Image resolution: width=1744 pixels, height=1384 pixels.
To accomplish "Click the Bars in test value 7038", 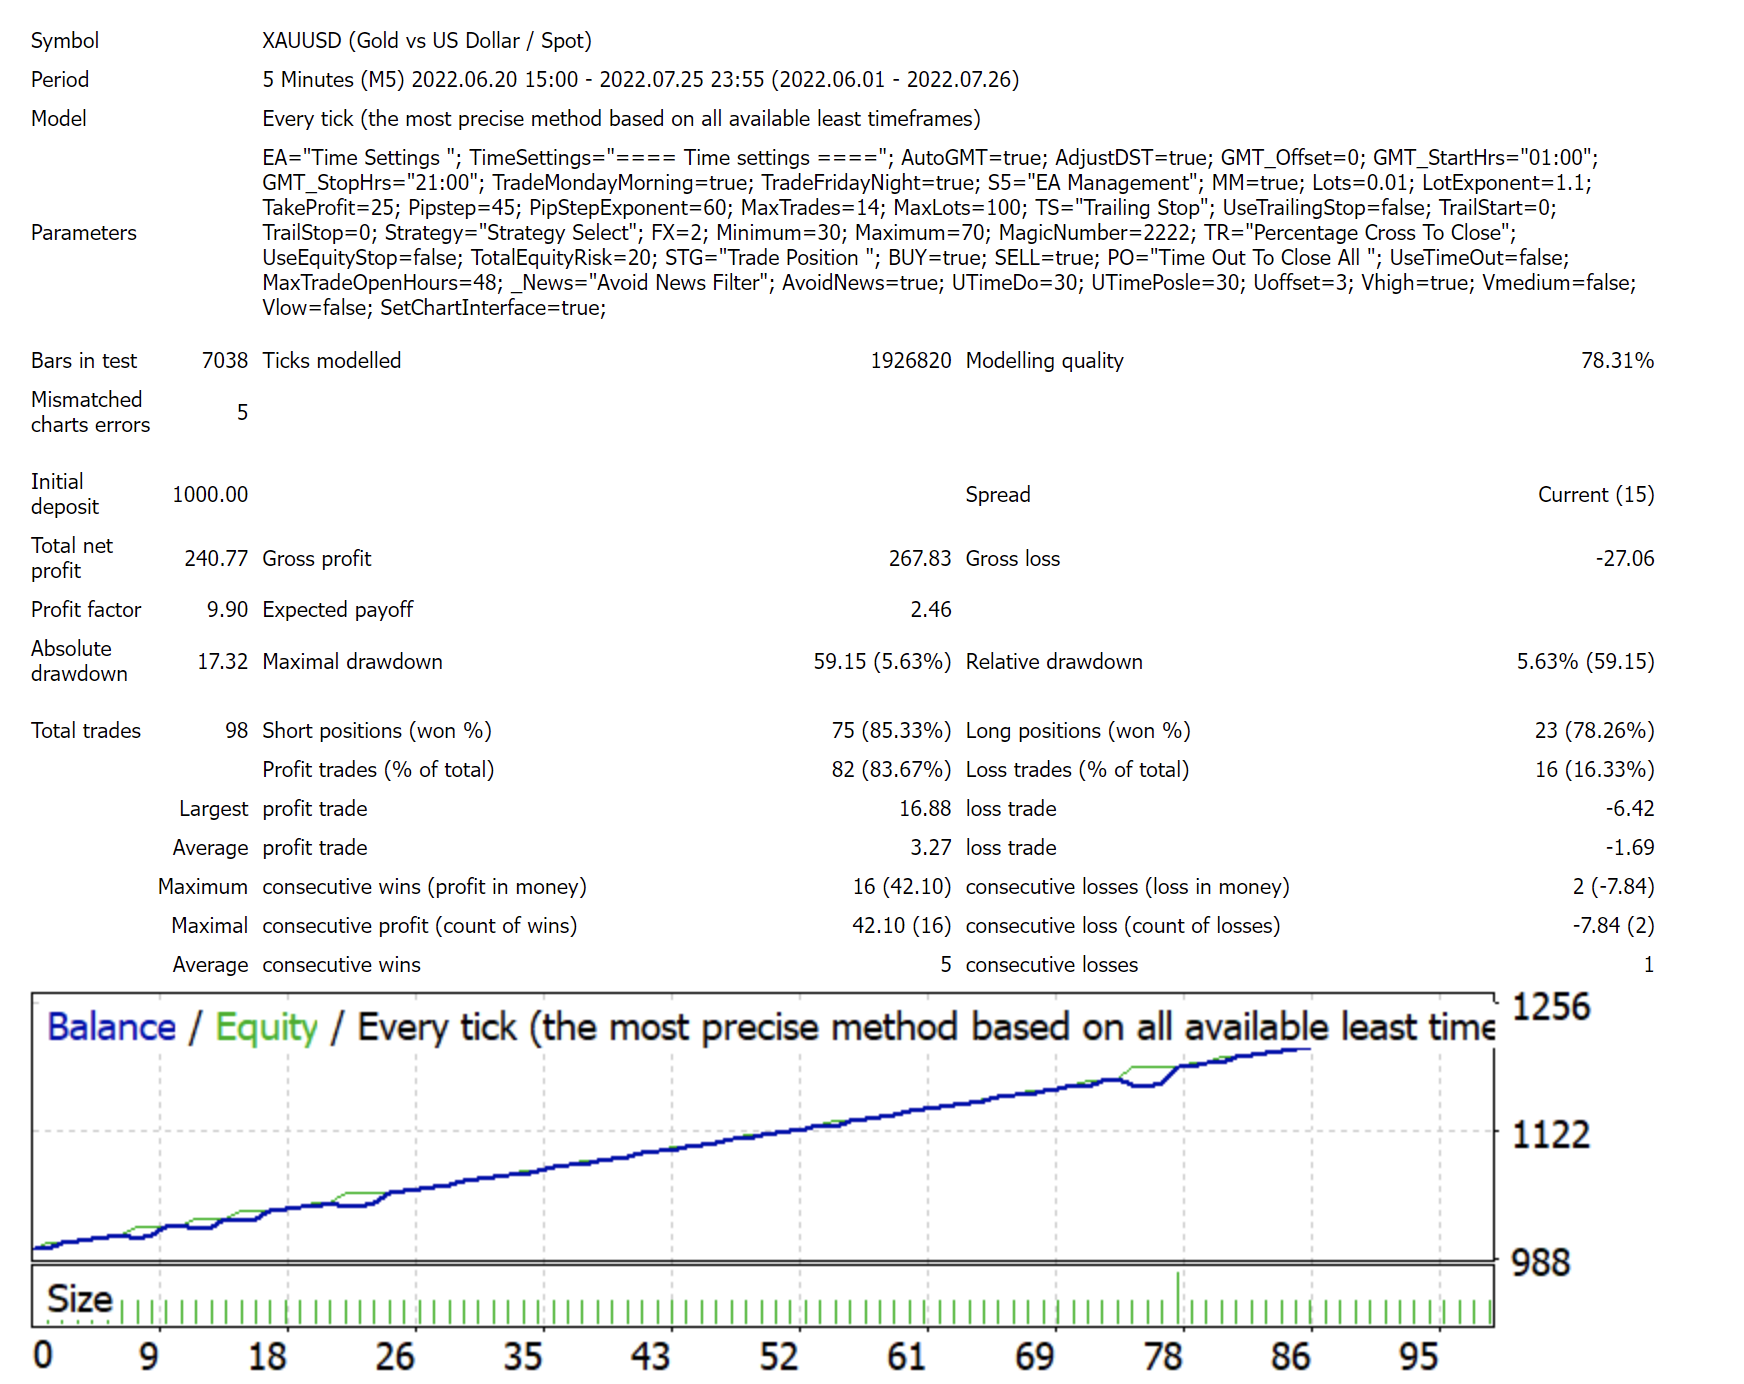I will pos(225,361).
